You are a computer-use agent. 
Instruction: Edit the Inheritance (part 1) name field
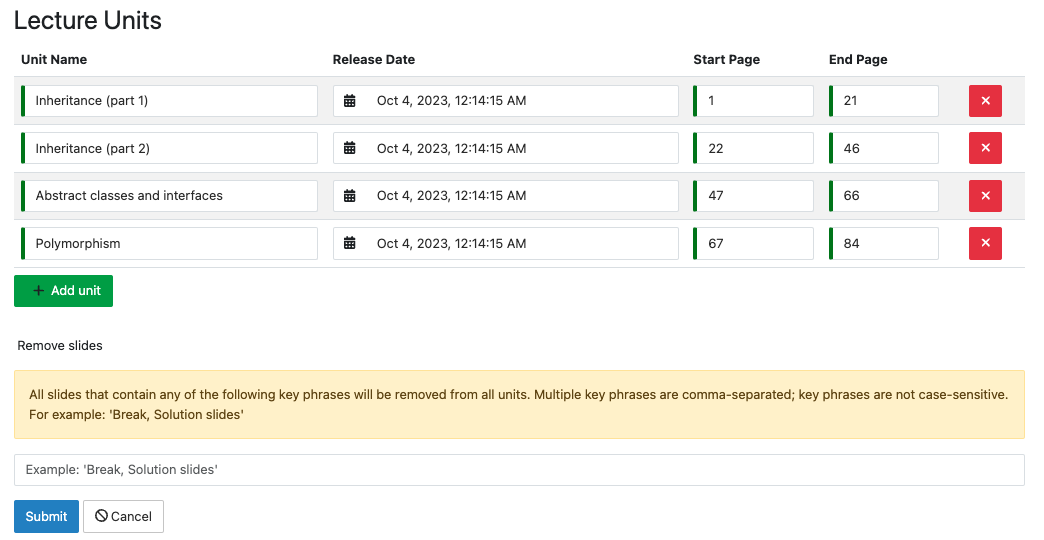(170, 101)
